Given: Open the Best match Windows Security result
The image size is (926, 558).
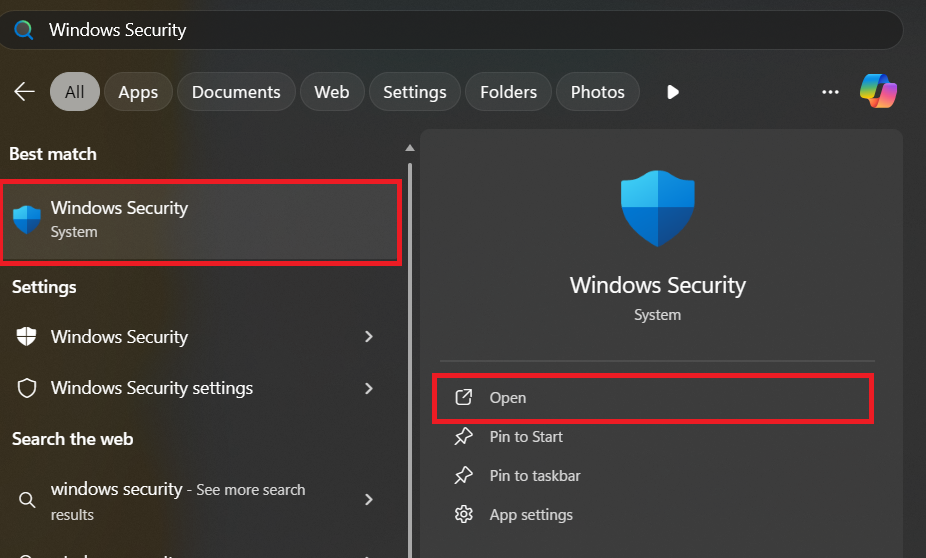Looking at the screenshot, I should pyautogui.click(x=200, y=220).
